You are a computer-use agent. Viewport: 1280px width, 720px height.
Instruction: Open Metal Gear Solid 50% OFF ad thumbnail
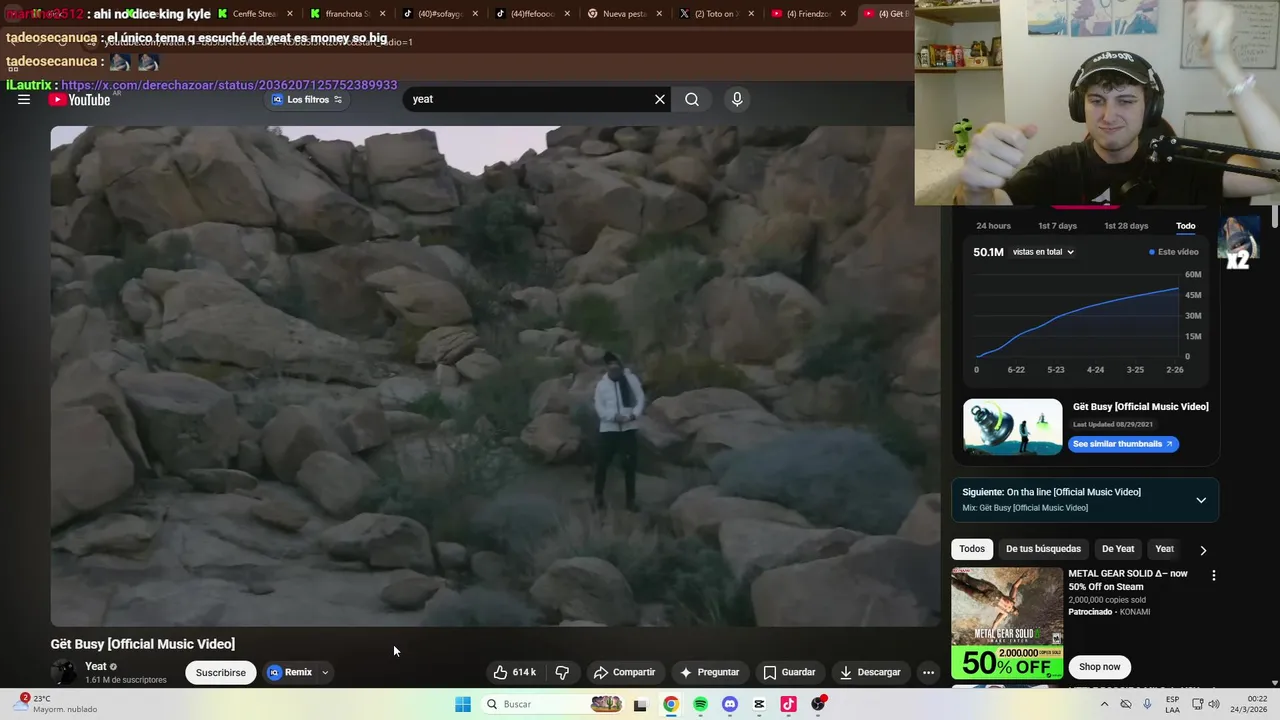tap(1007, 624)
